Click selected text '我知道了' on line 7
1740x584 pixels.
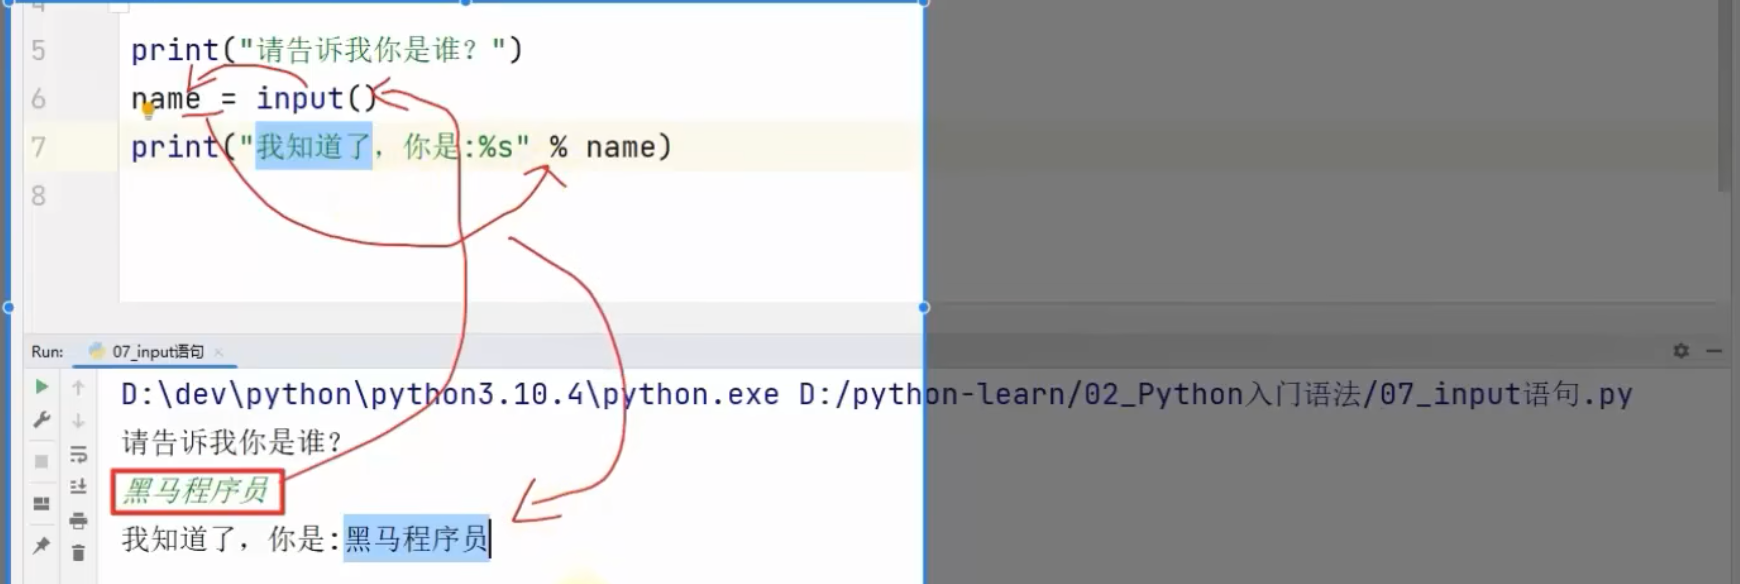(314, 147)
